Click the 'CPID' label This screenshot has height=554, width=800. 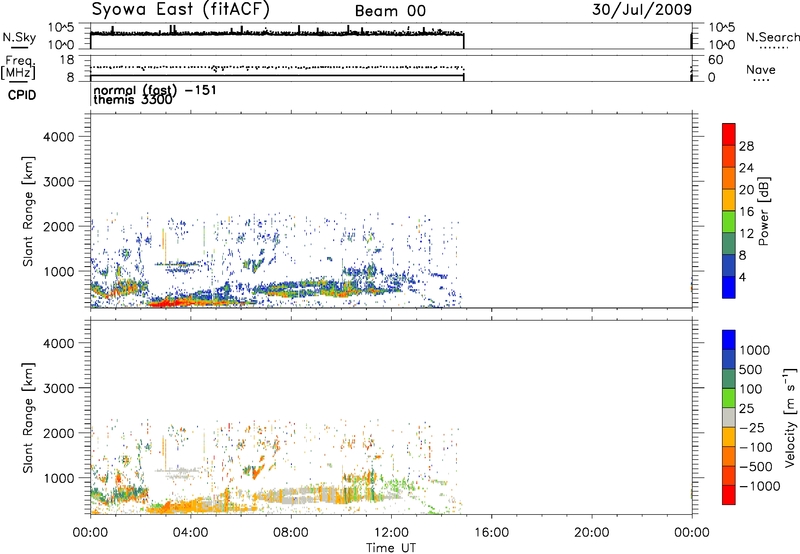pyautogui.click(x=22, y=95)
